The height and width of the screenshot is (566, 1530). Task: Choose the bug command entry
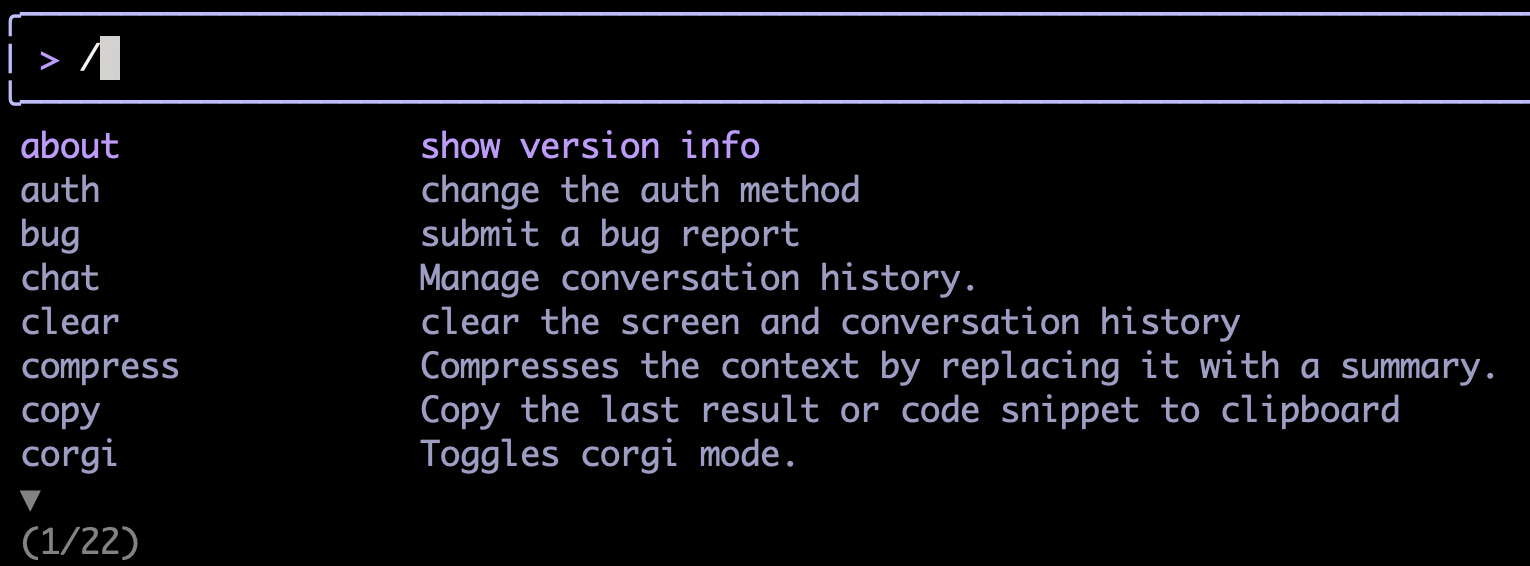(50, 235)
